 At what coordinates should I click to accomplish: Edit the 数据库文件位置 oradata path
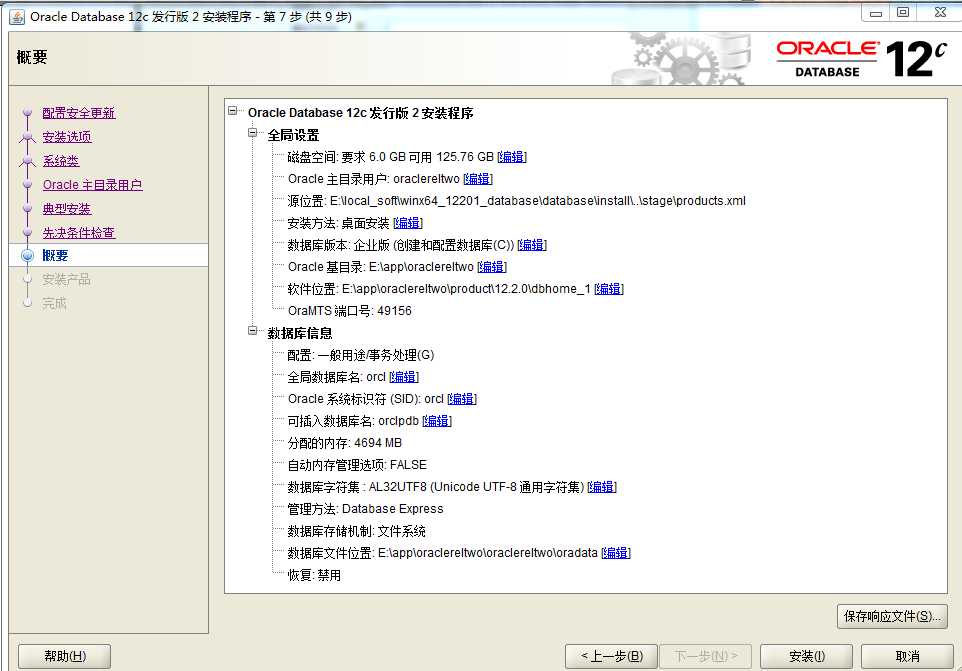(616, 553)
